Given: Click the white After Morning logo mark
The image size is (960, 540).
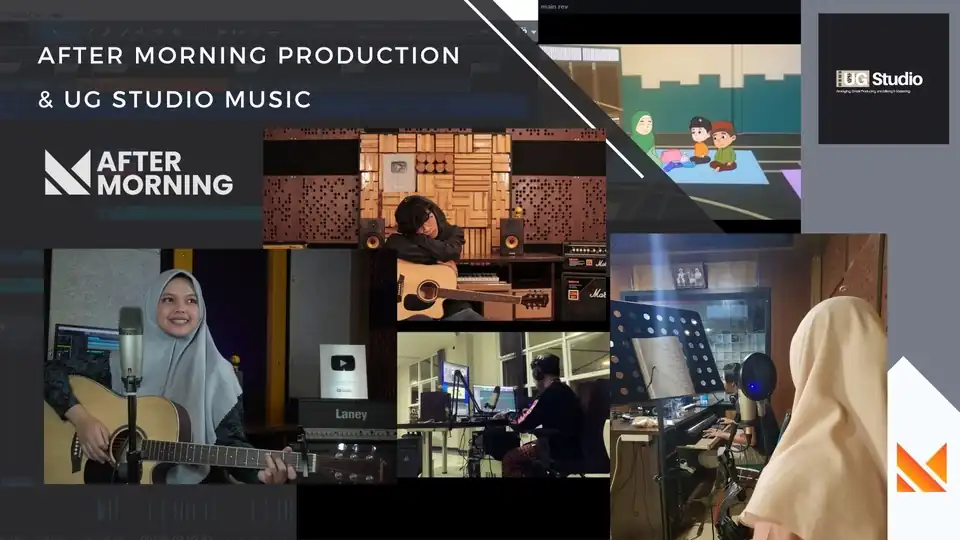Looking at the screenshot, I should [x=67, y=173].
